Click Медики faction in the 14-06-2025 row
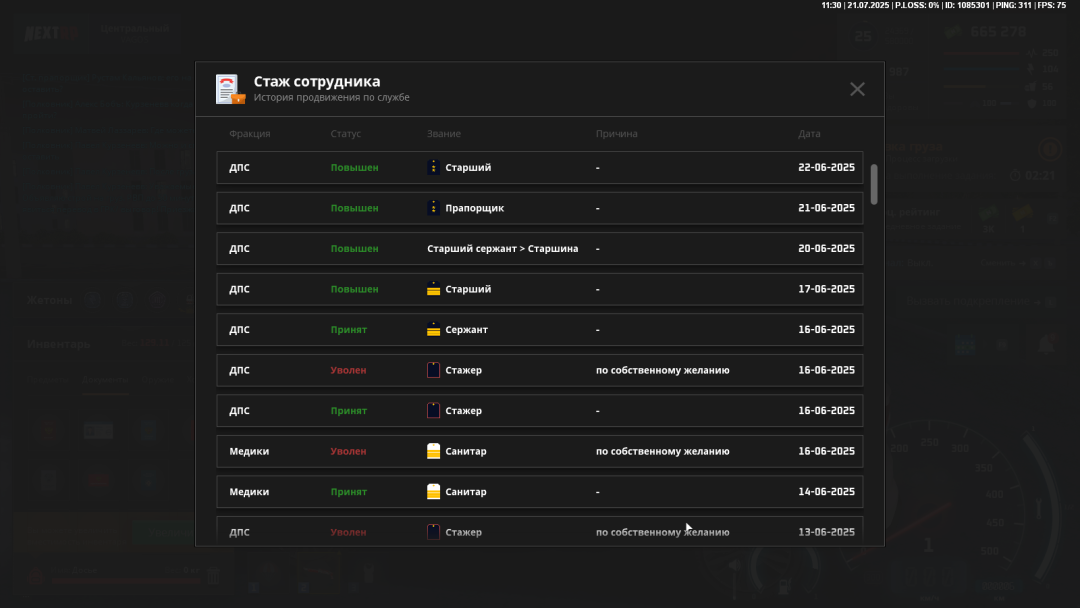This screenshot has width=1080, height=608. coord(249,492)
